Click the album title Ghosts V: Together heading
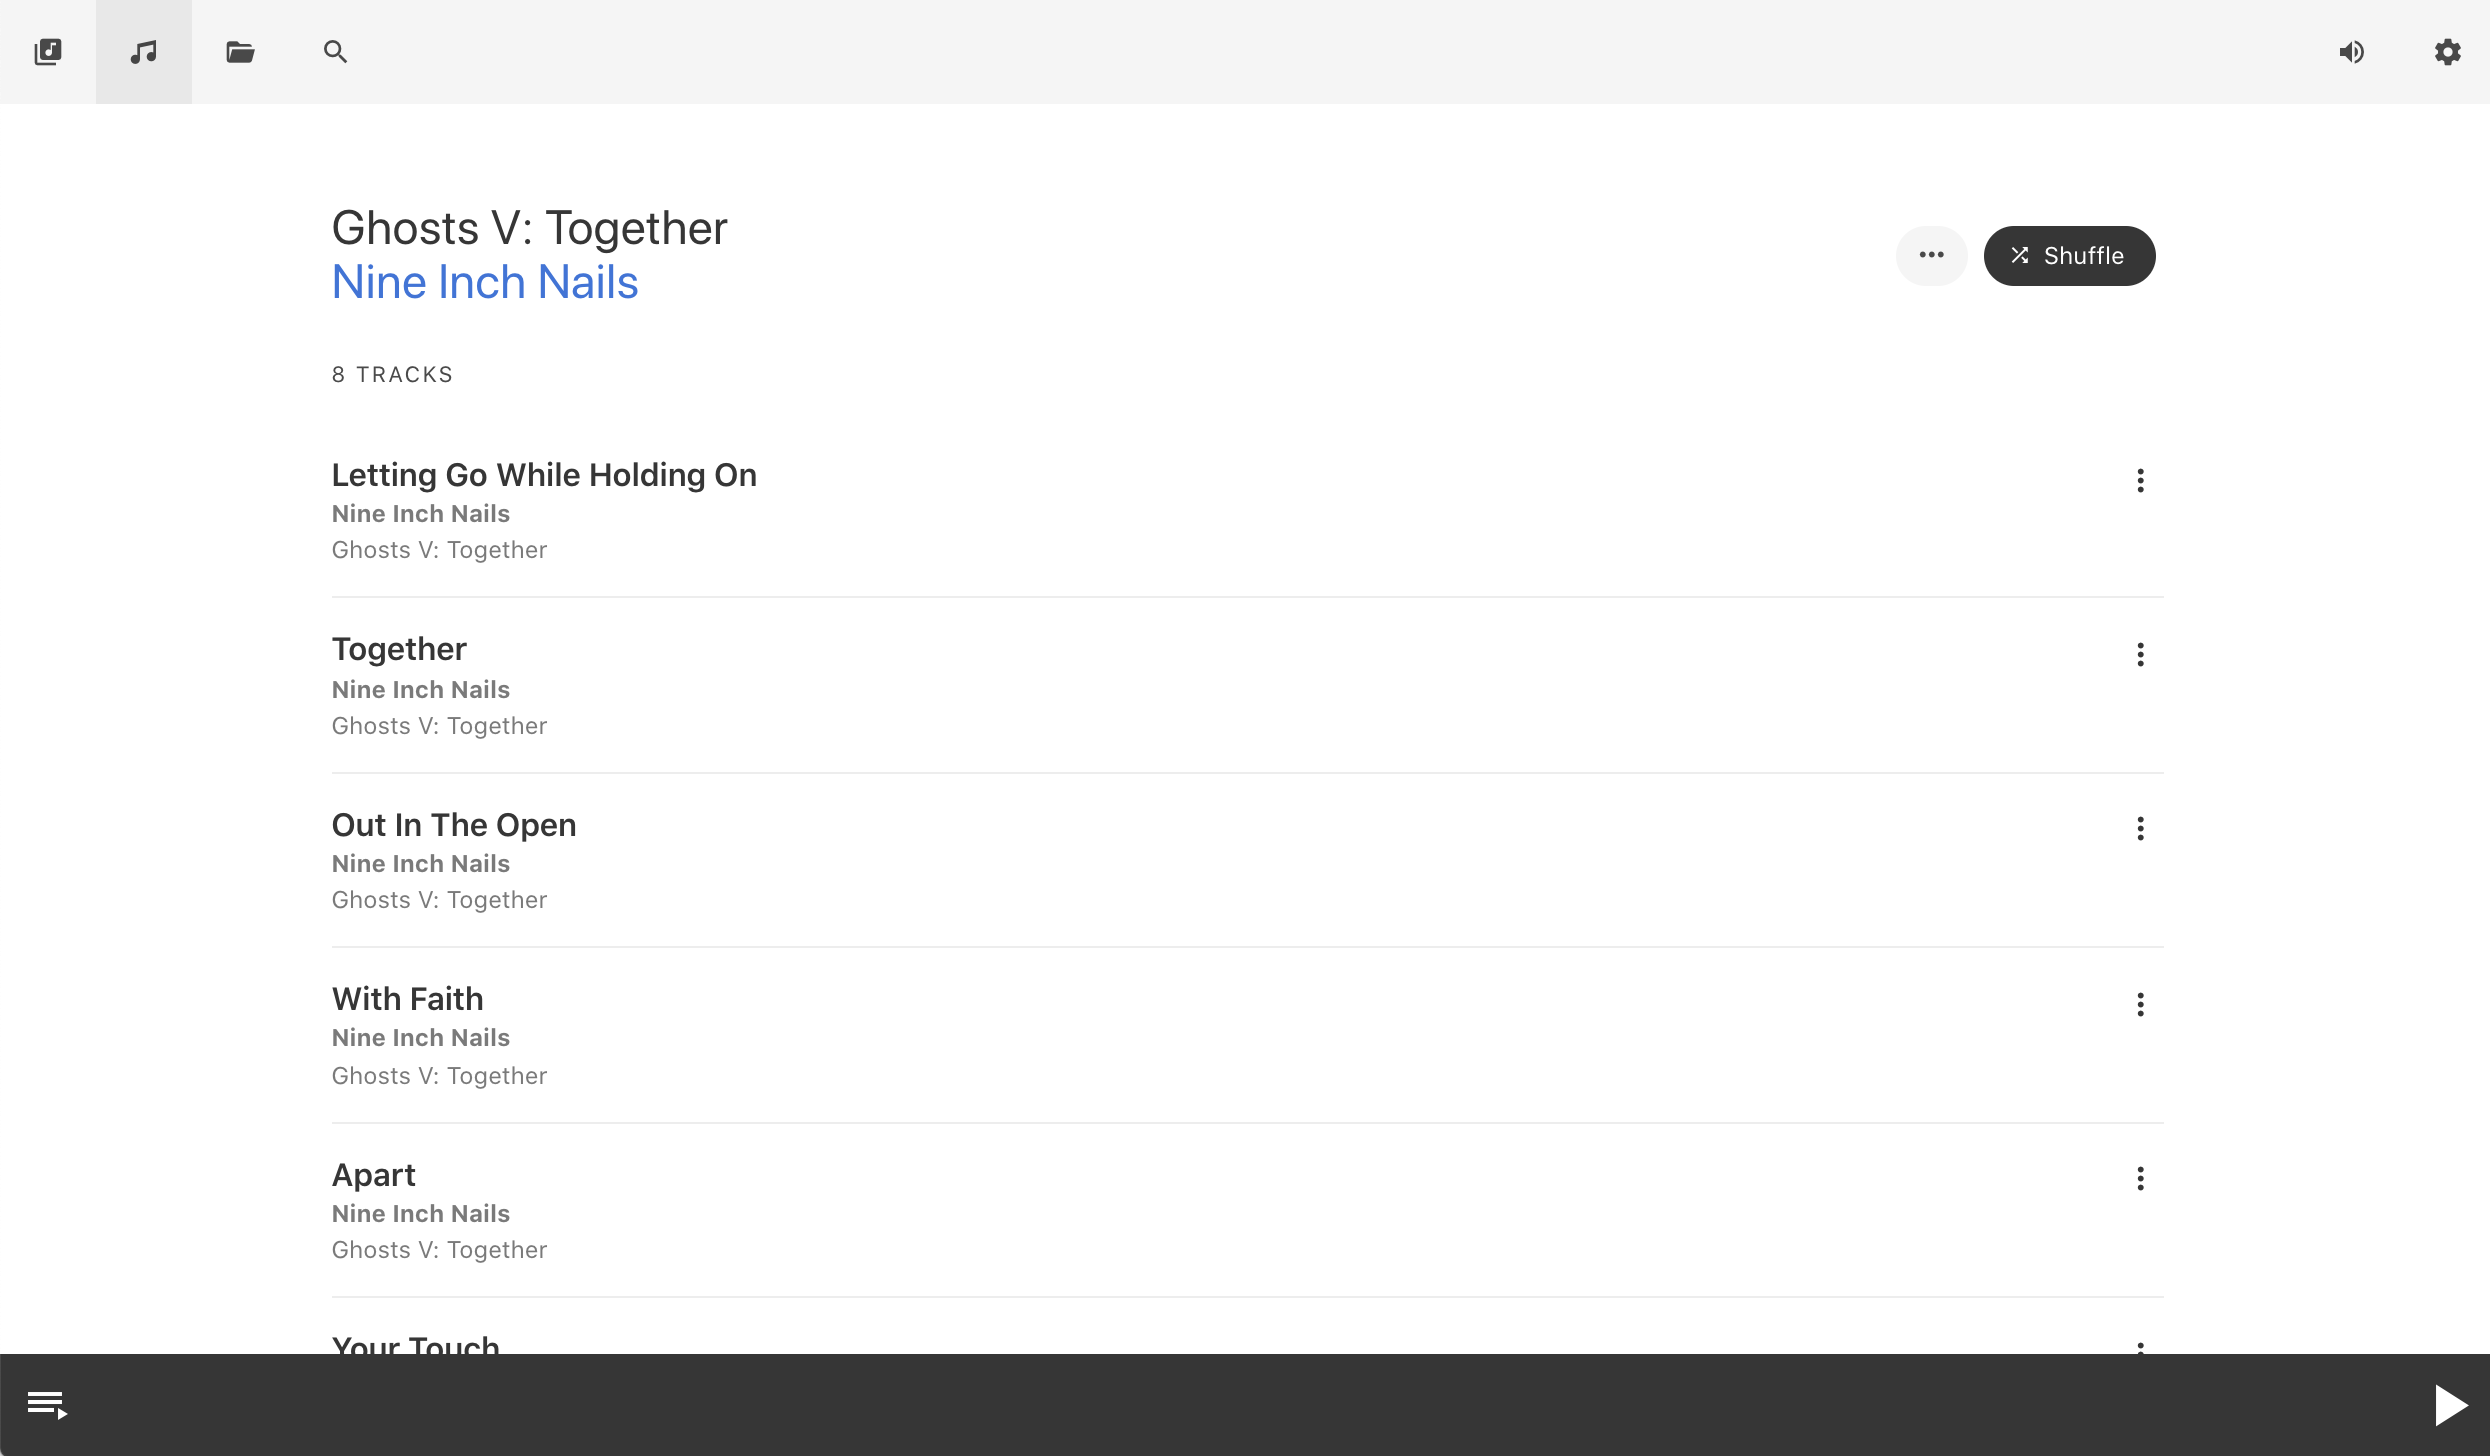2490x1456 pixels. [x=529, y=228]
